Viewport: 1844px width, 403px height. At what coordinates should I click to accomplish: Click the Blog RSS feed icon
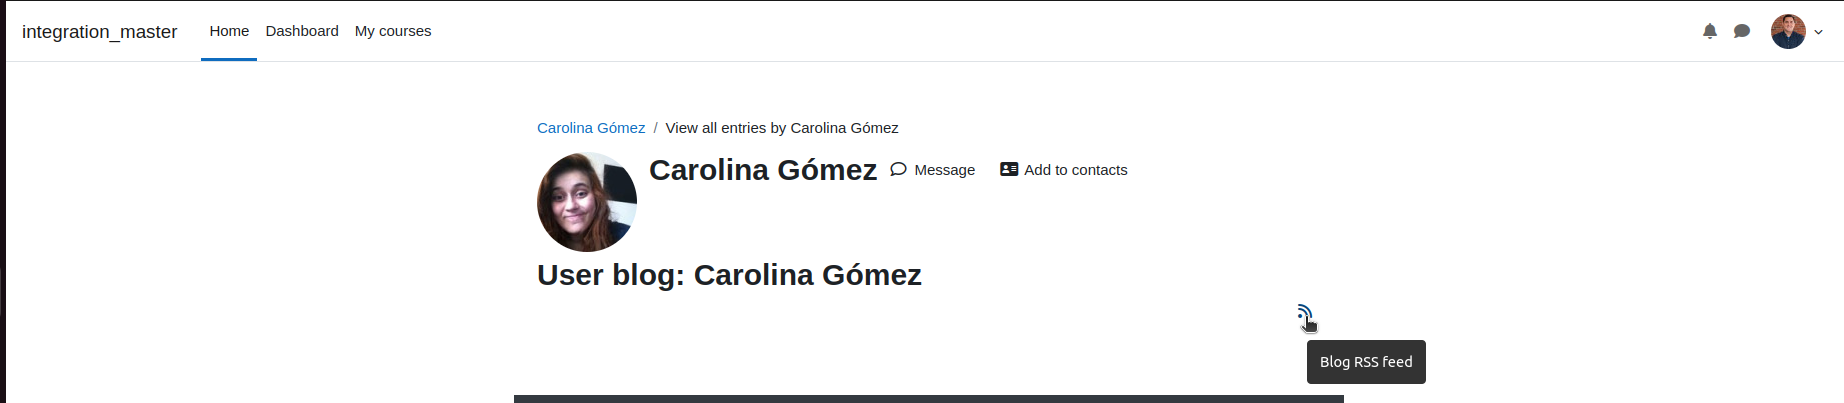1304,313
